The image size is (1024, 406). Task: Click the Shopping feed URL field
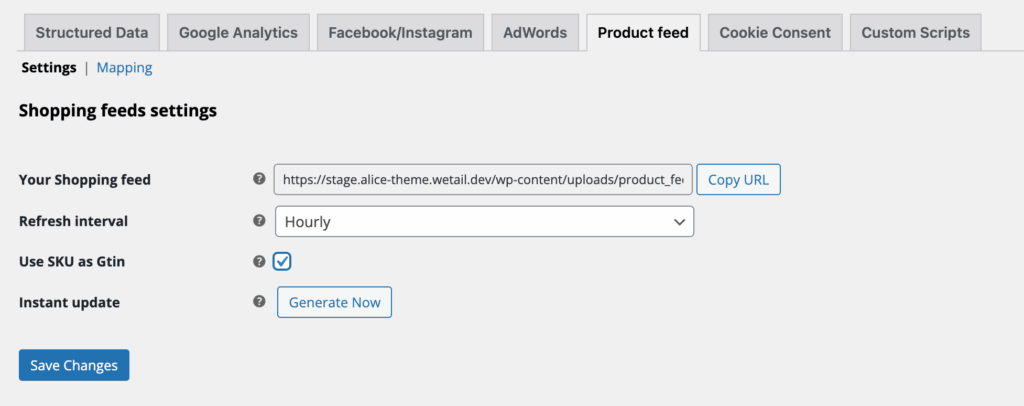pyautogui.click(x=483, y=180)
